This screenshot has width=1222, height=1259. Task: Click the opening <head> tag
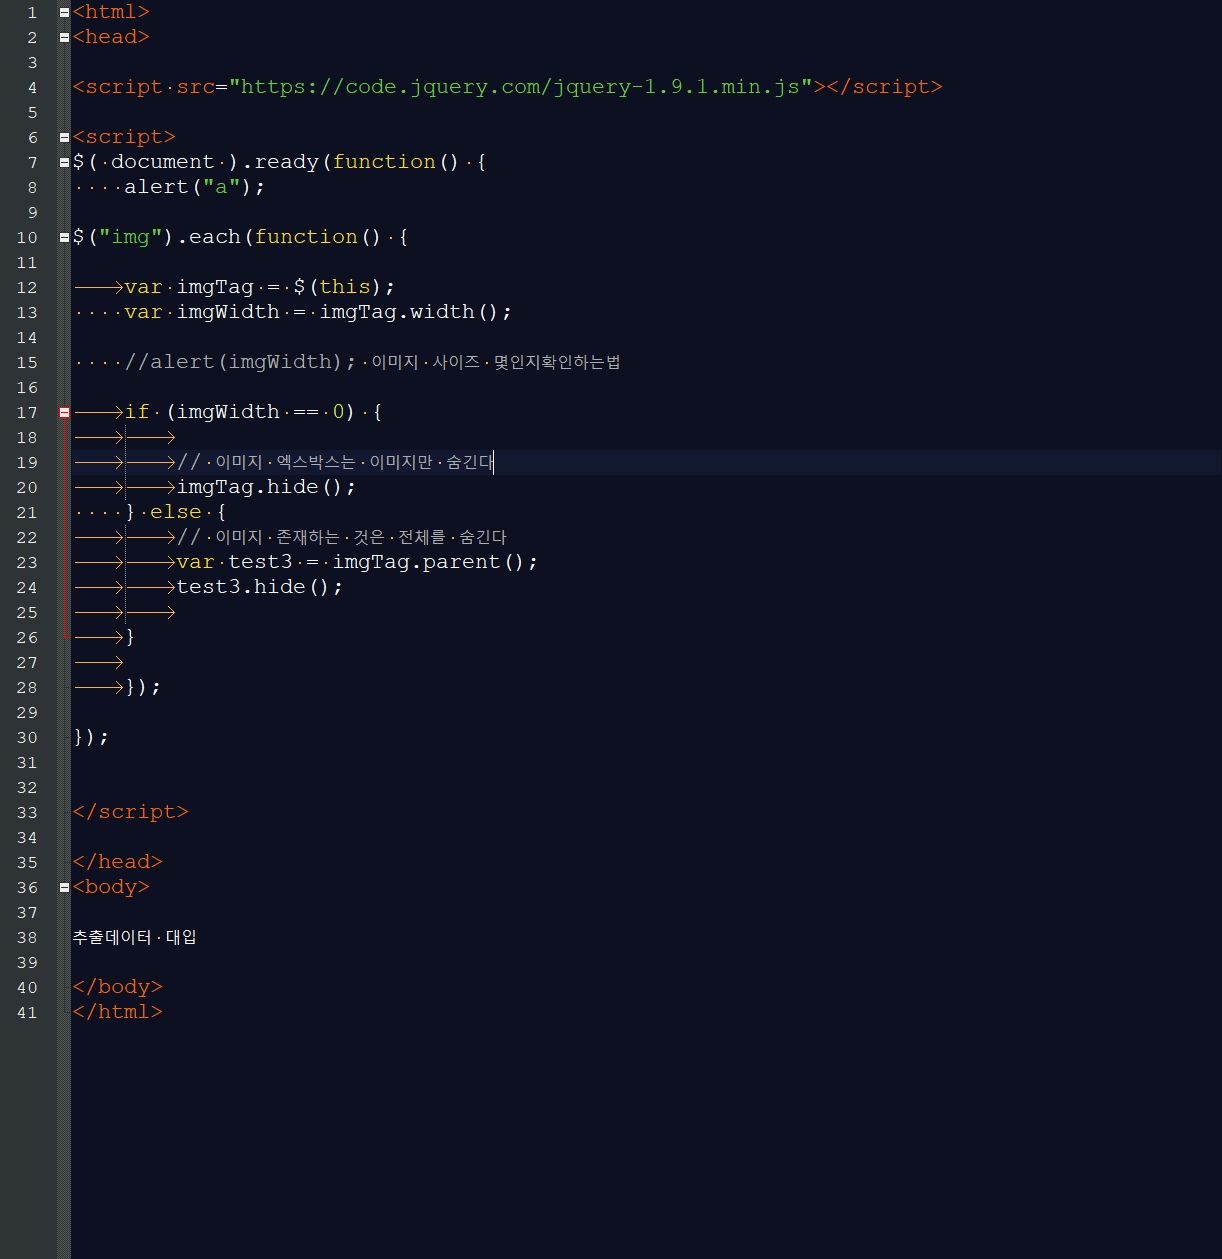point(111,37)
